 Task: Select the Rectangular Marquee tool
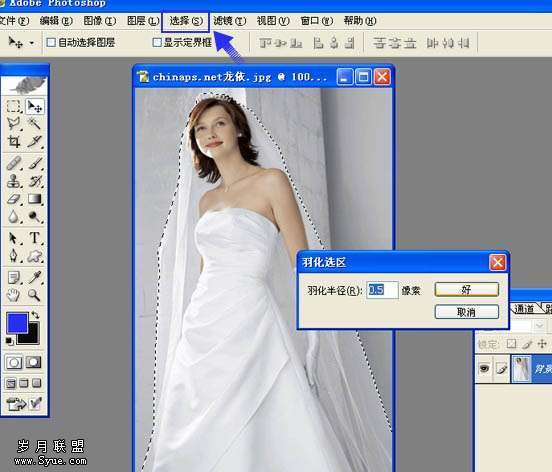(14, 106)
